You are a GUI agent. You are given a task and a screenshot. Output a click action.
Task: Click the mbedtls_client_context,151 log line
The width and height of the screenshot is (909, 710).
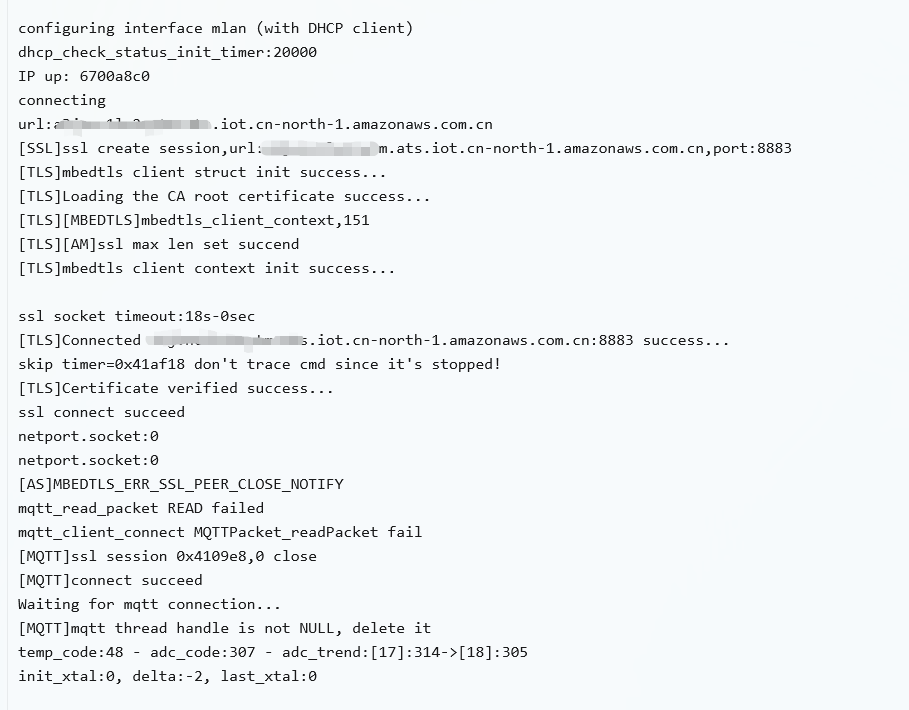[194, 220]
